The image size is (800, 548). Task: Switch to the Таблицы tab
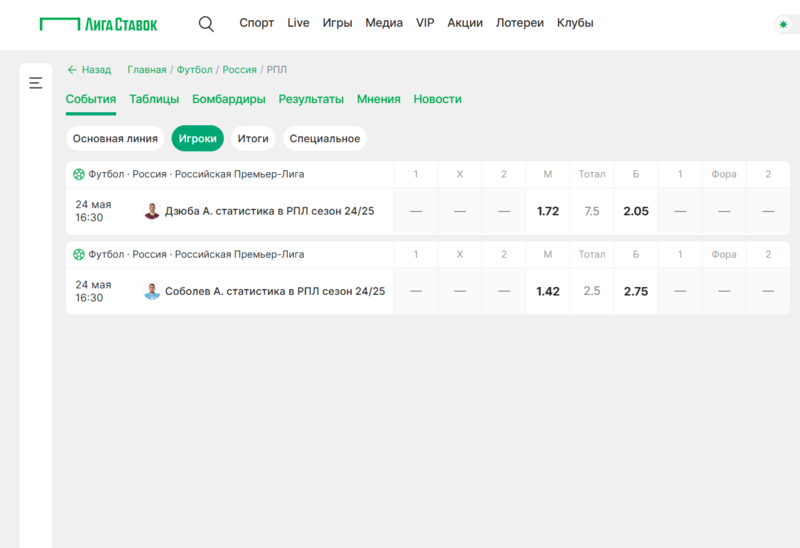coord(154,99)
